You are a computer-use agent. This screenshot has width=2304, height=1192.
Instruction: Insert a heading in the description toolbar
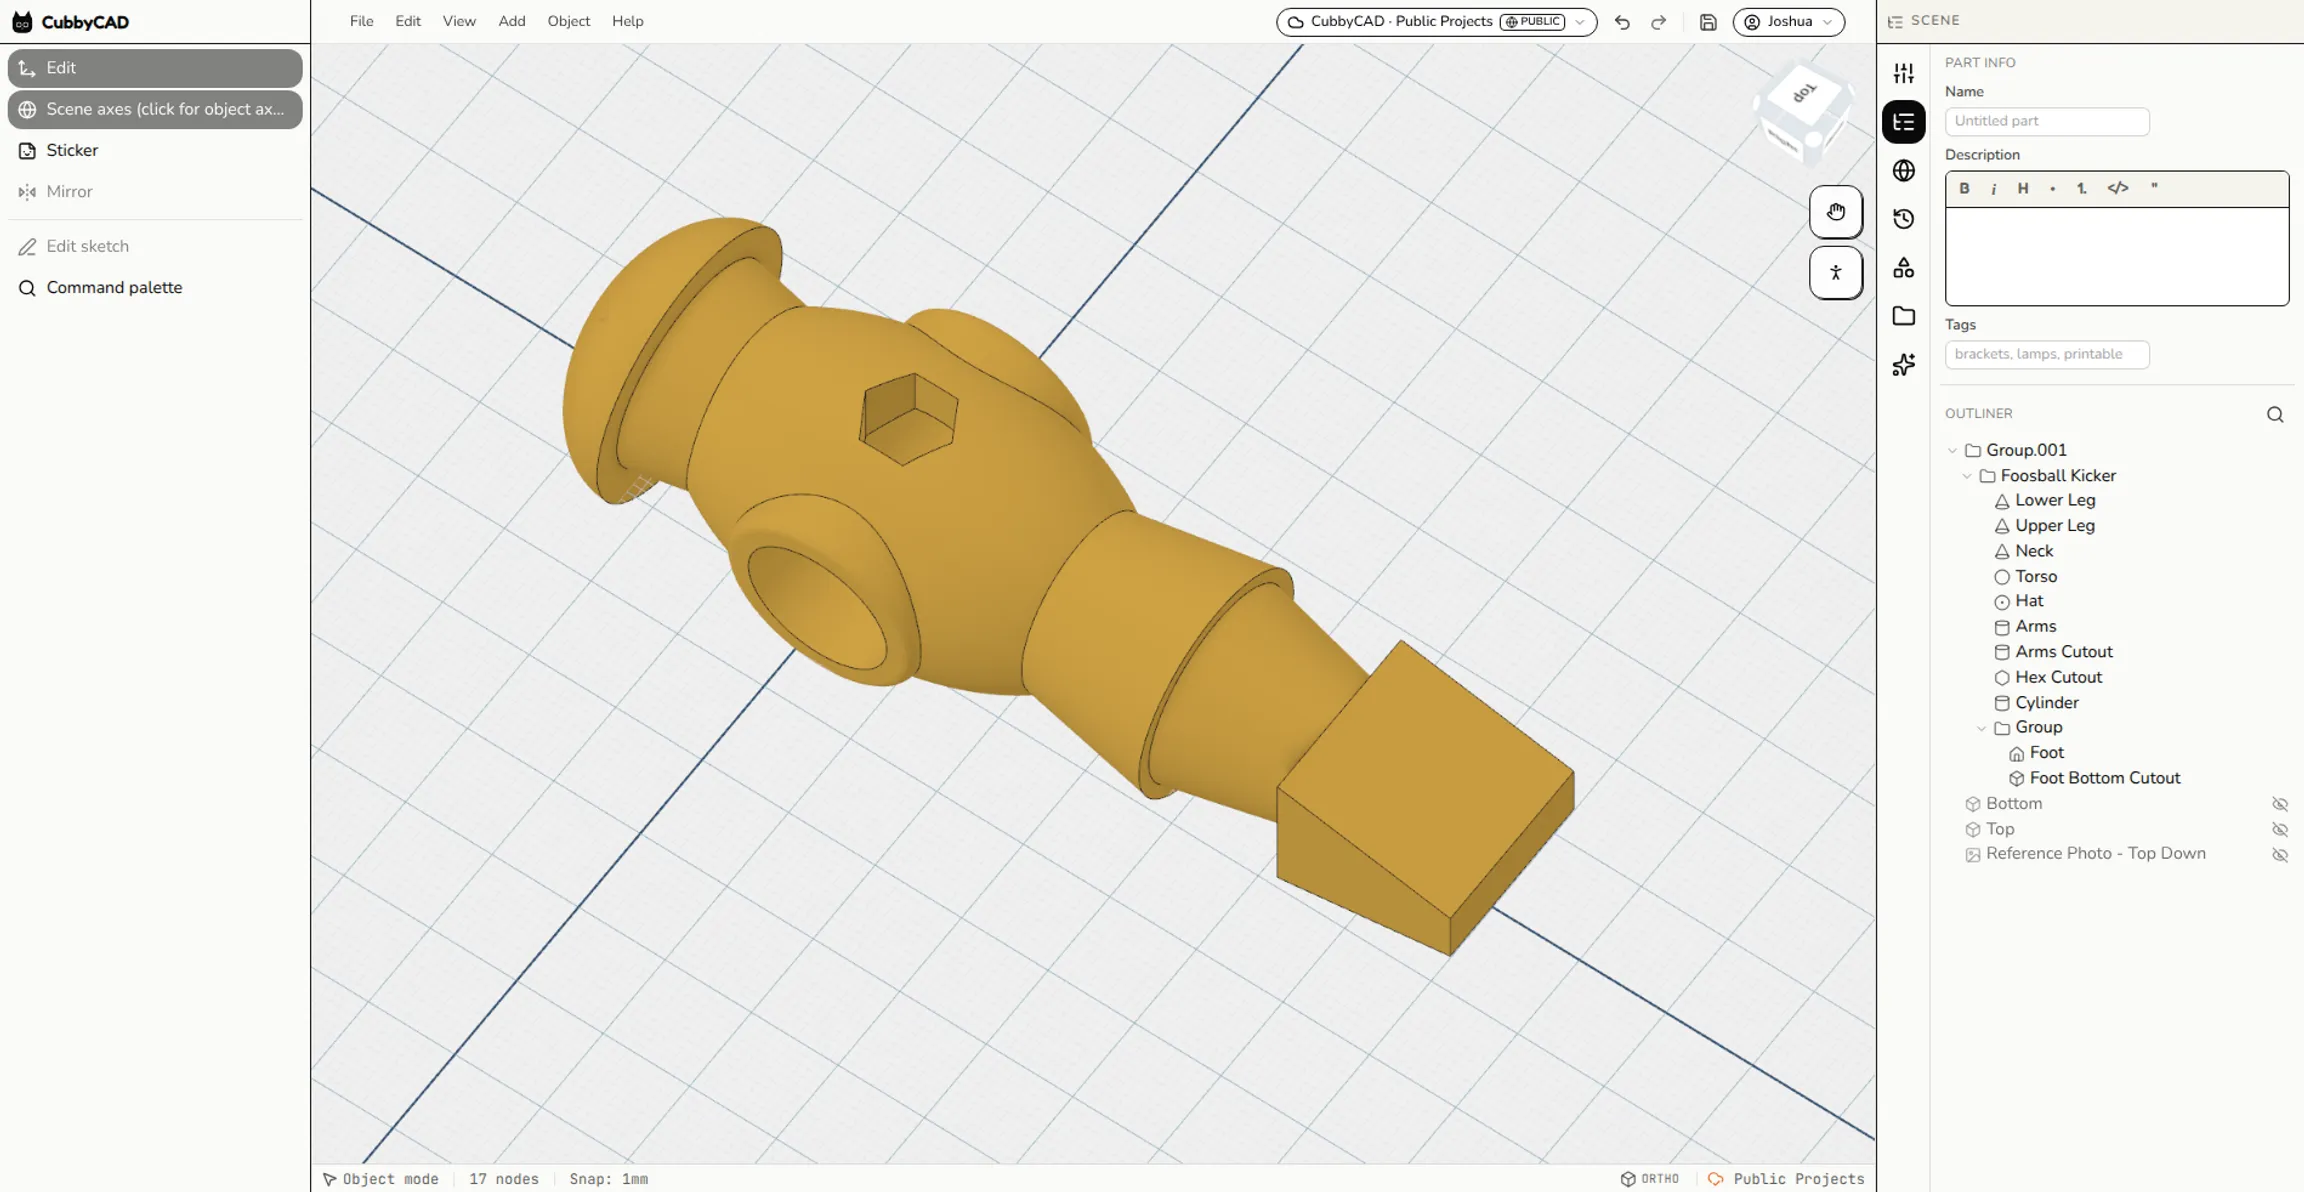coord(2023,188)
